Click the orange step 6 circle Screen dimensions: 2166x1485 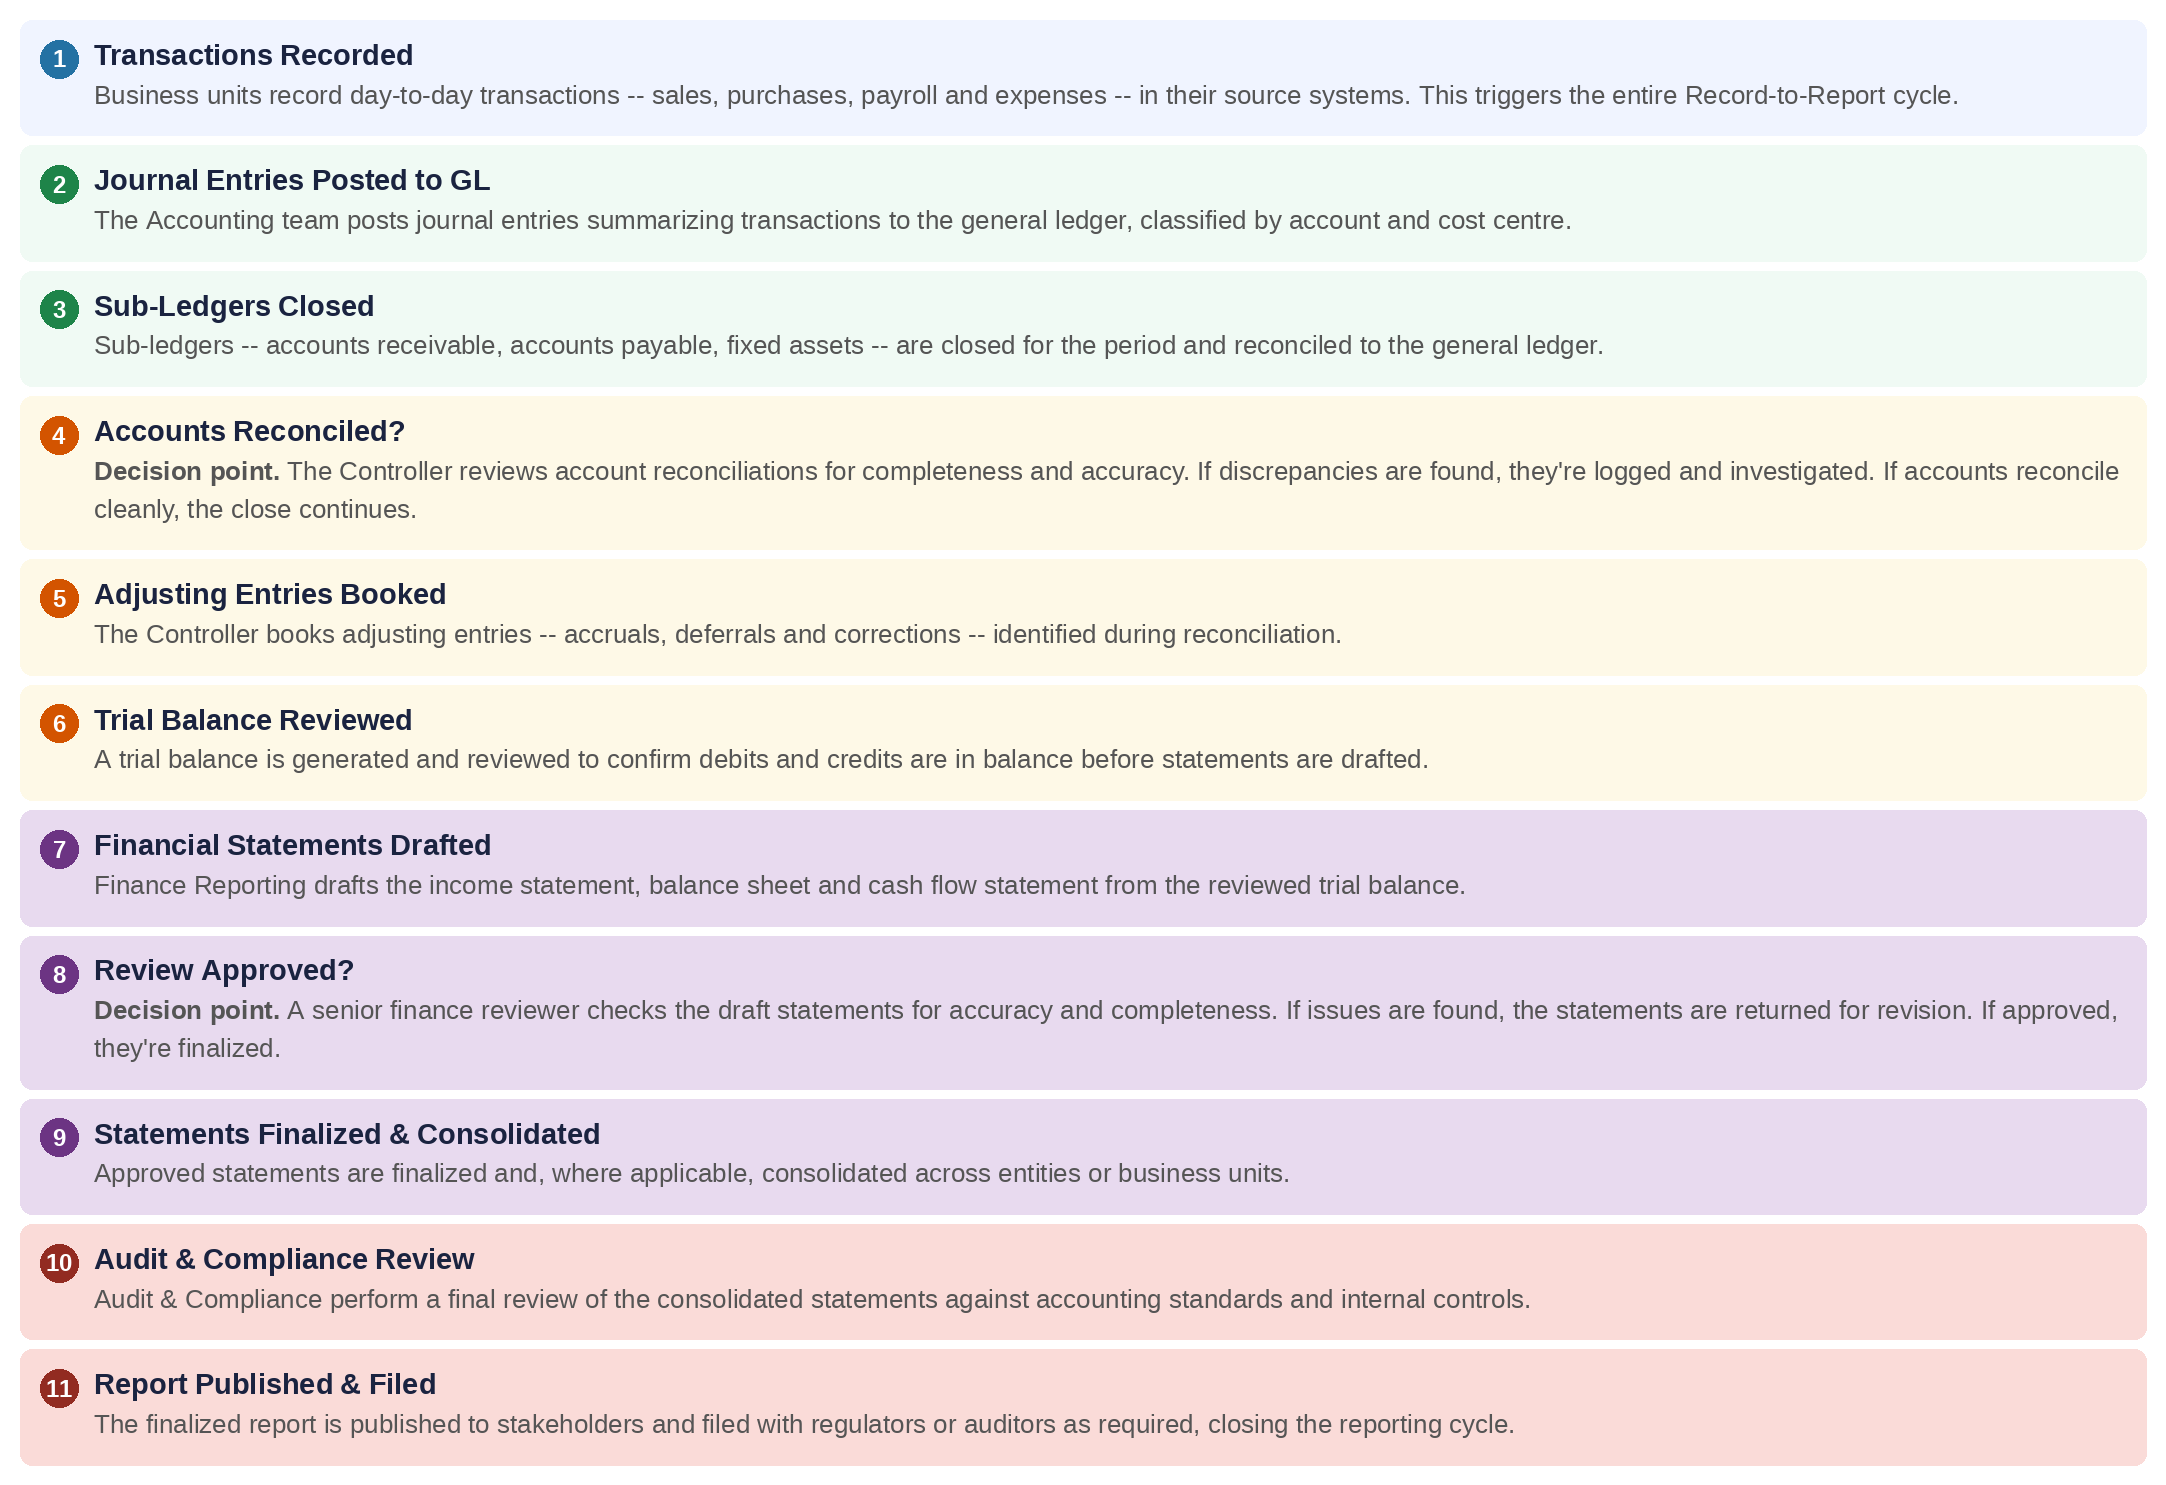coord(59,723)
